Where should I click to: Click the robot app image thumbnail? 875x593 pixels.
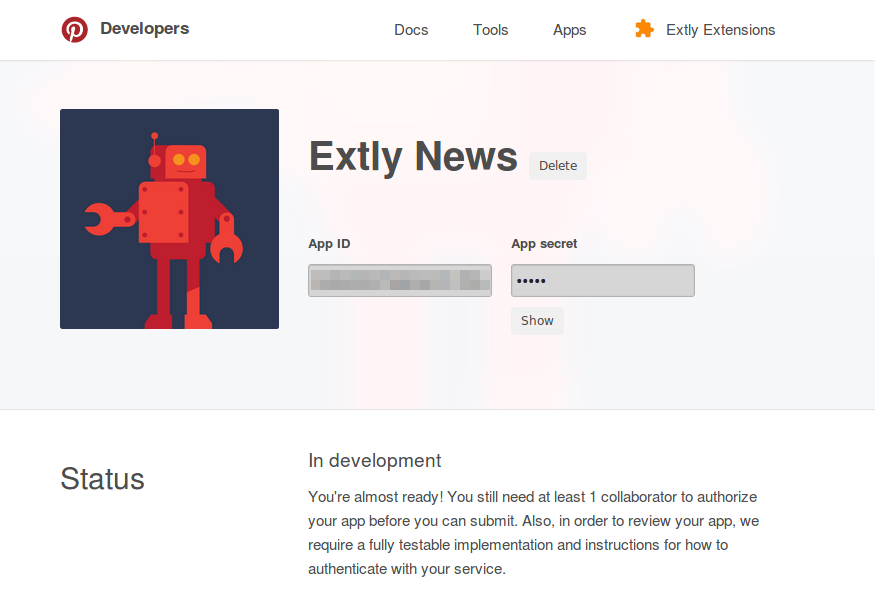(x=170, y=219)
